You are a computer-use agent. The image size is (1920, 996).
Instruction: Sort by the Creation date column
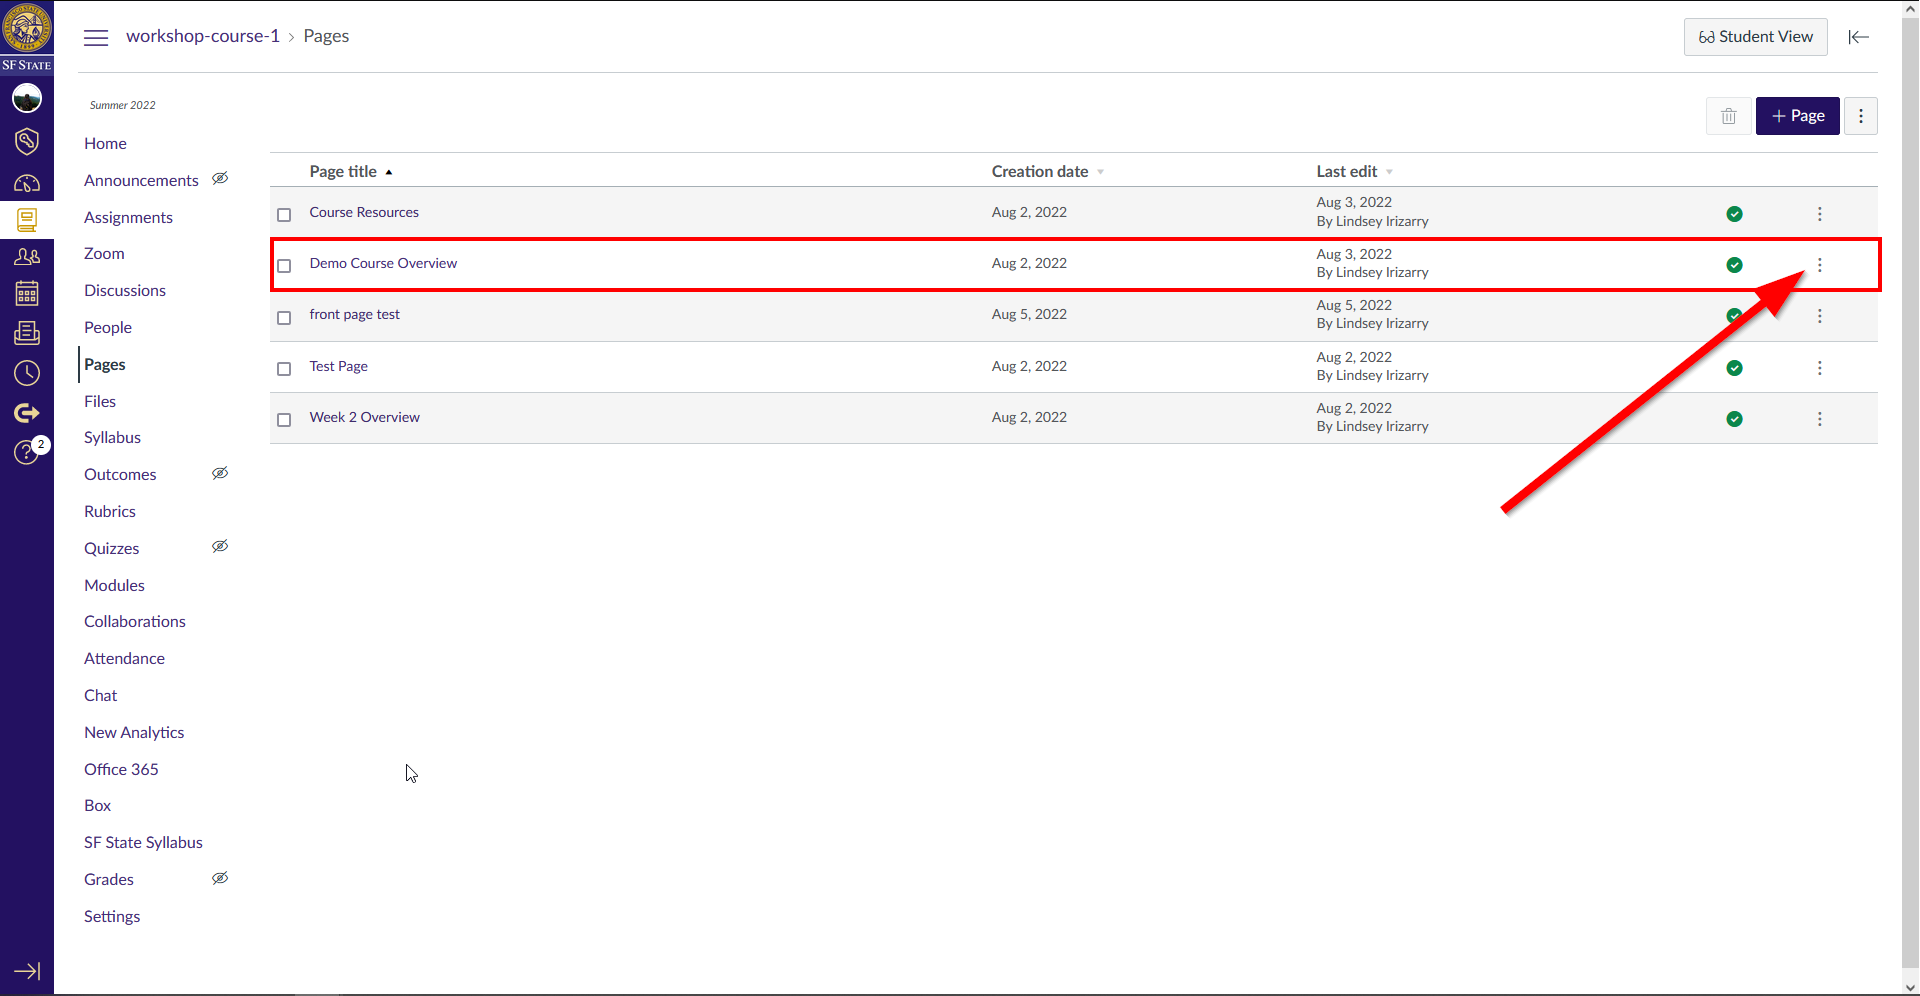pos(1048,172)
